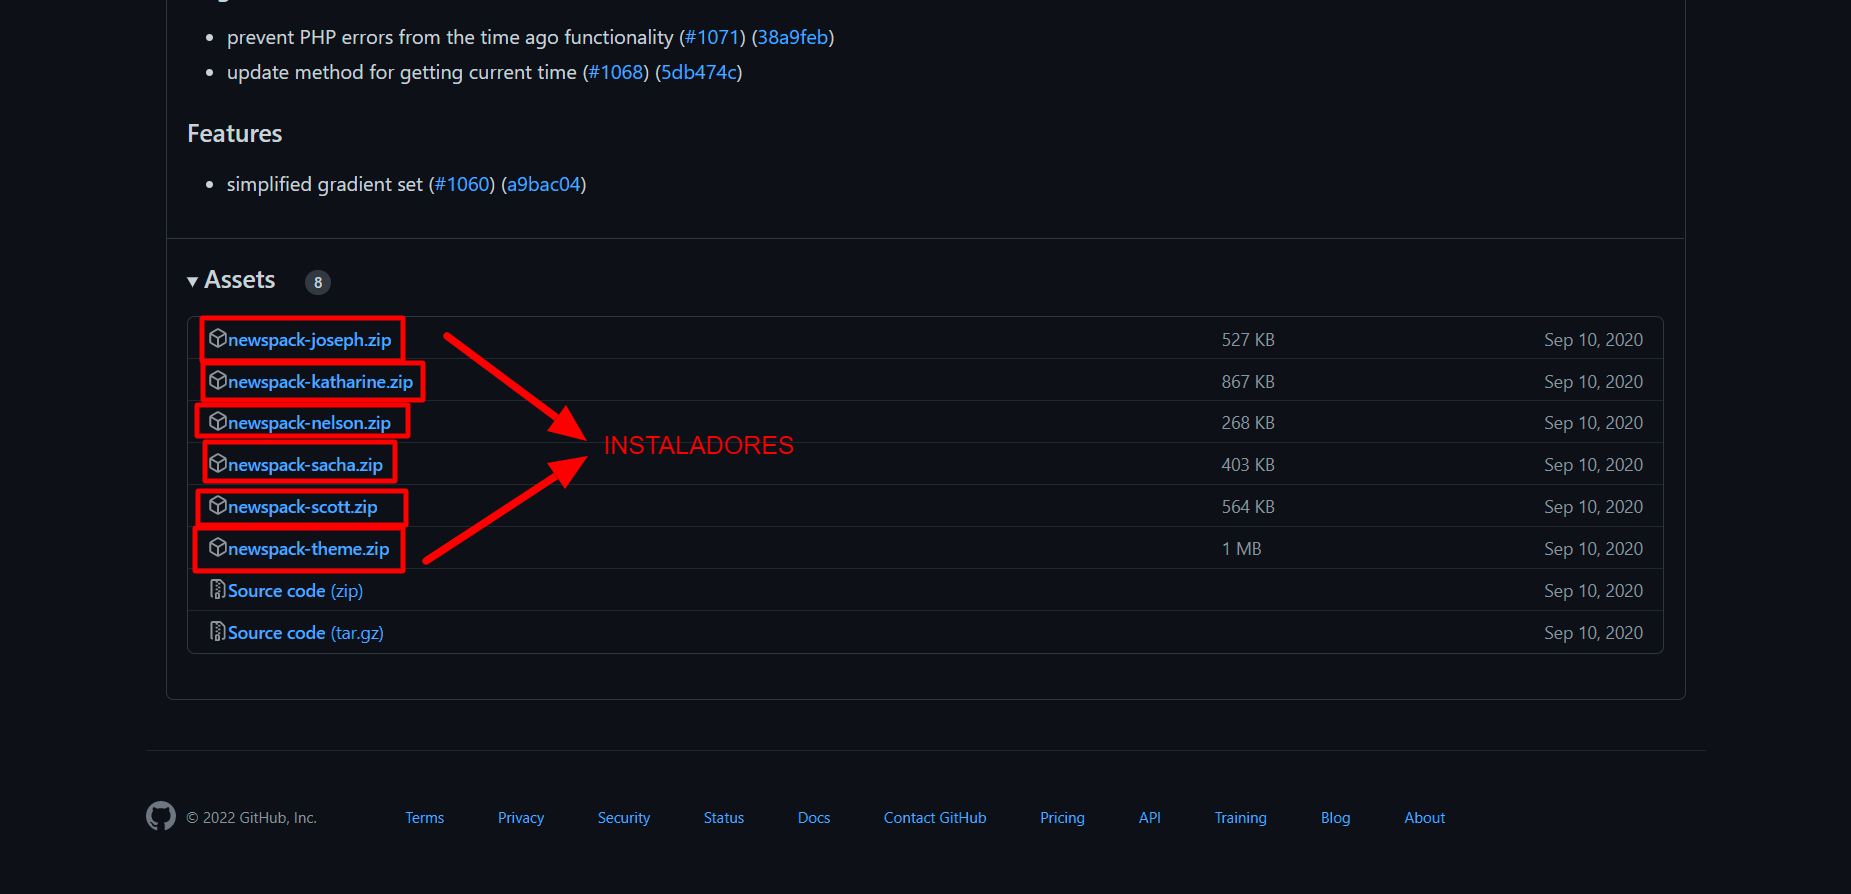Screen dimensions: 1851x894
Task: Click the package icon beside newspack-sacha.zip
Action: point(218,464)
